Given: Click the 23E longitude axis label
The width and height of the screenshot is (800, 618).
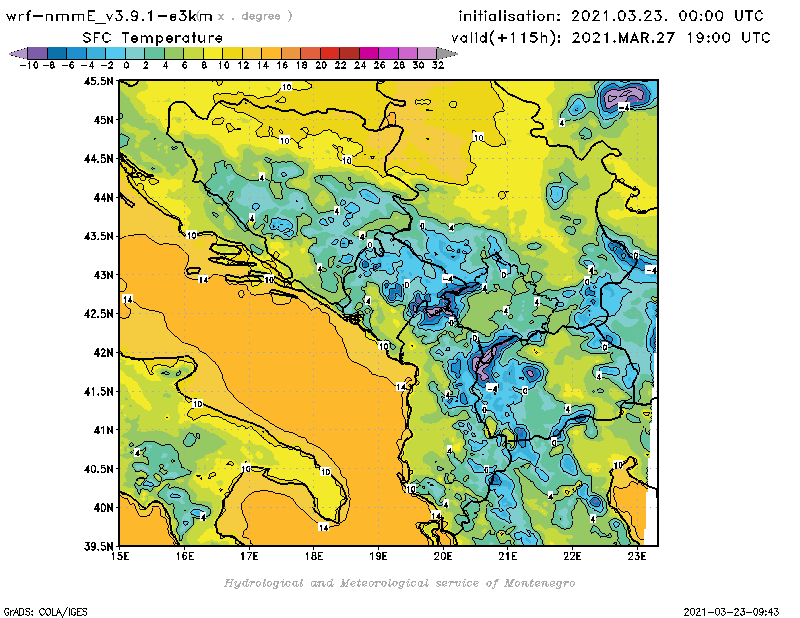Looking at the screenshot, I should click(x=636, y=557).
